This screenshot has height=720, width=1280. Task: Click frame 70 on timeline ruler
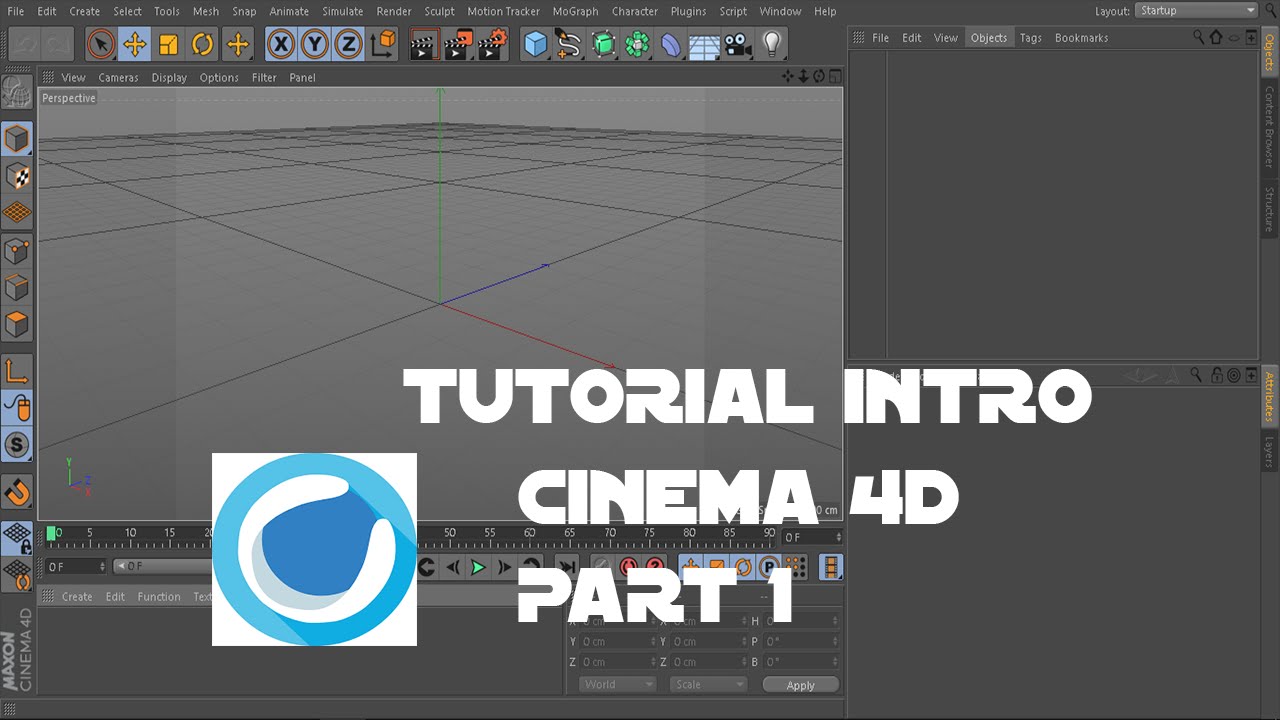click(x=610, y=533)
